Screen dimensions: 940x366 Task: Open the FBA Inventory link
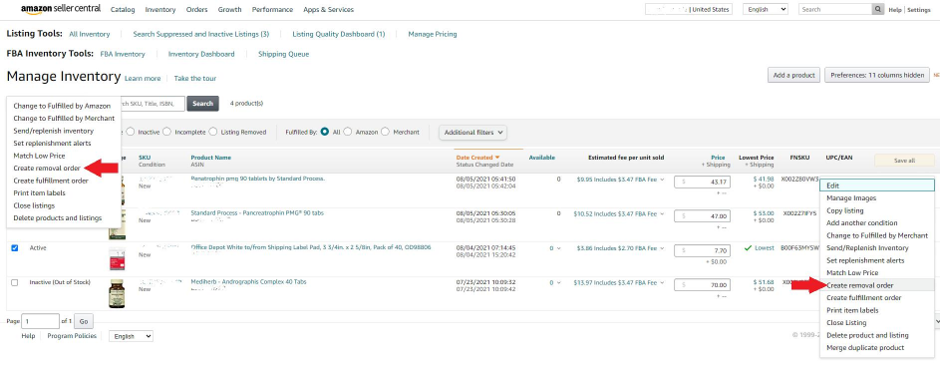[122, 54]
